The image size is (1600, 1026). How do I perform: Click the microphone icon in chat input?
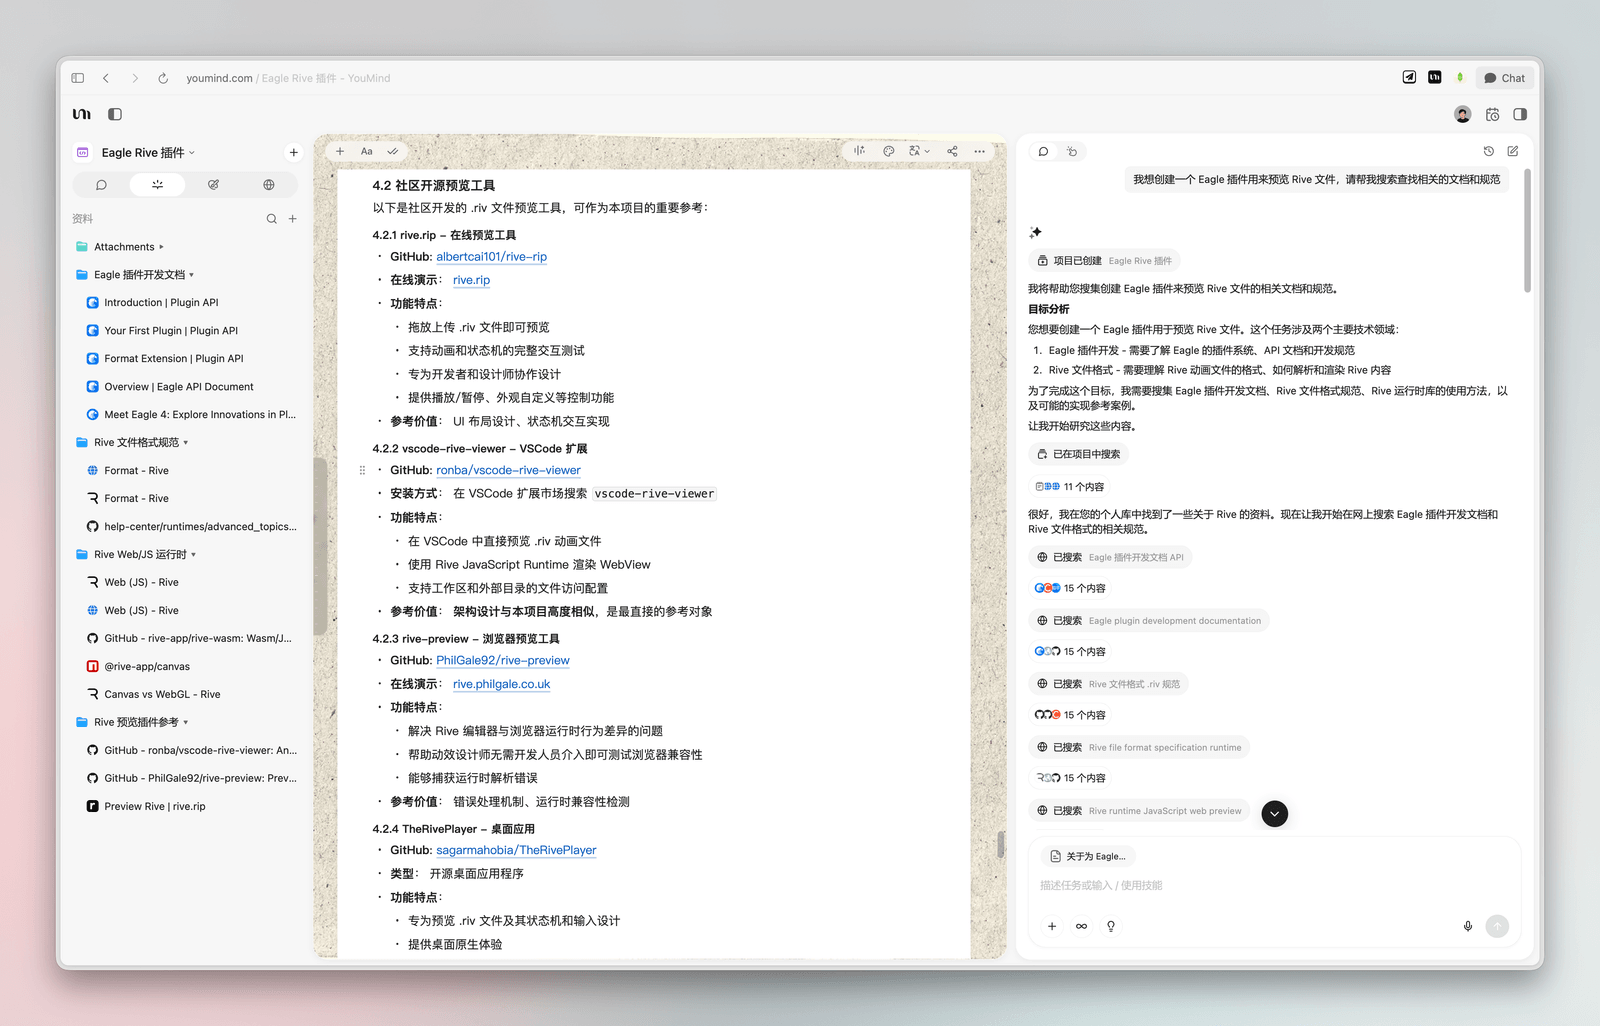pyautogui.click(x=1467, y=926)
